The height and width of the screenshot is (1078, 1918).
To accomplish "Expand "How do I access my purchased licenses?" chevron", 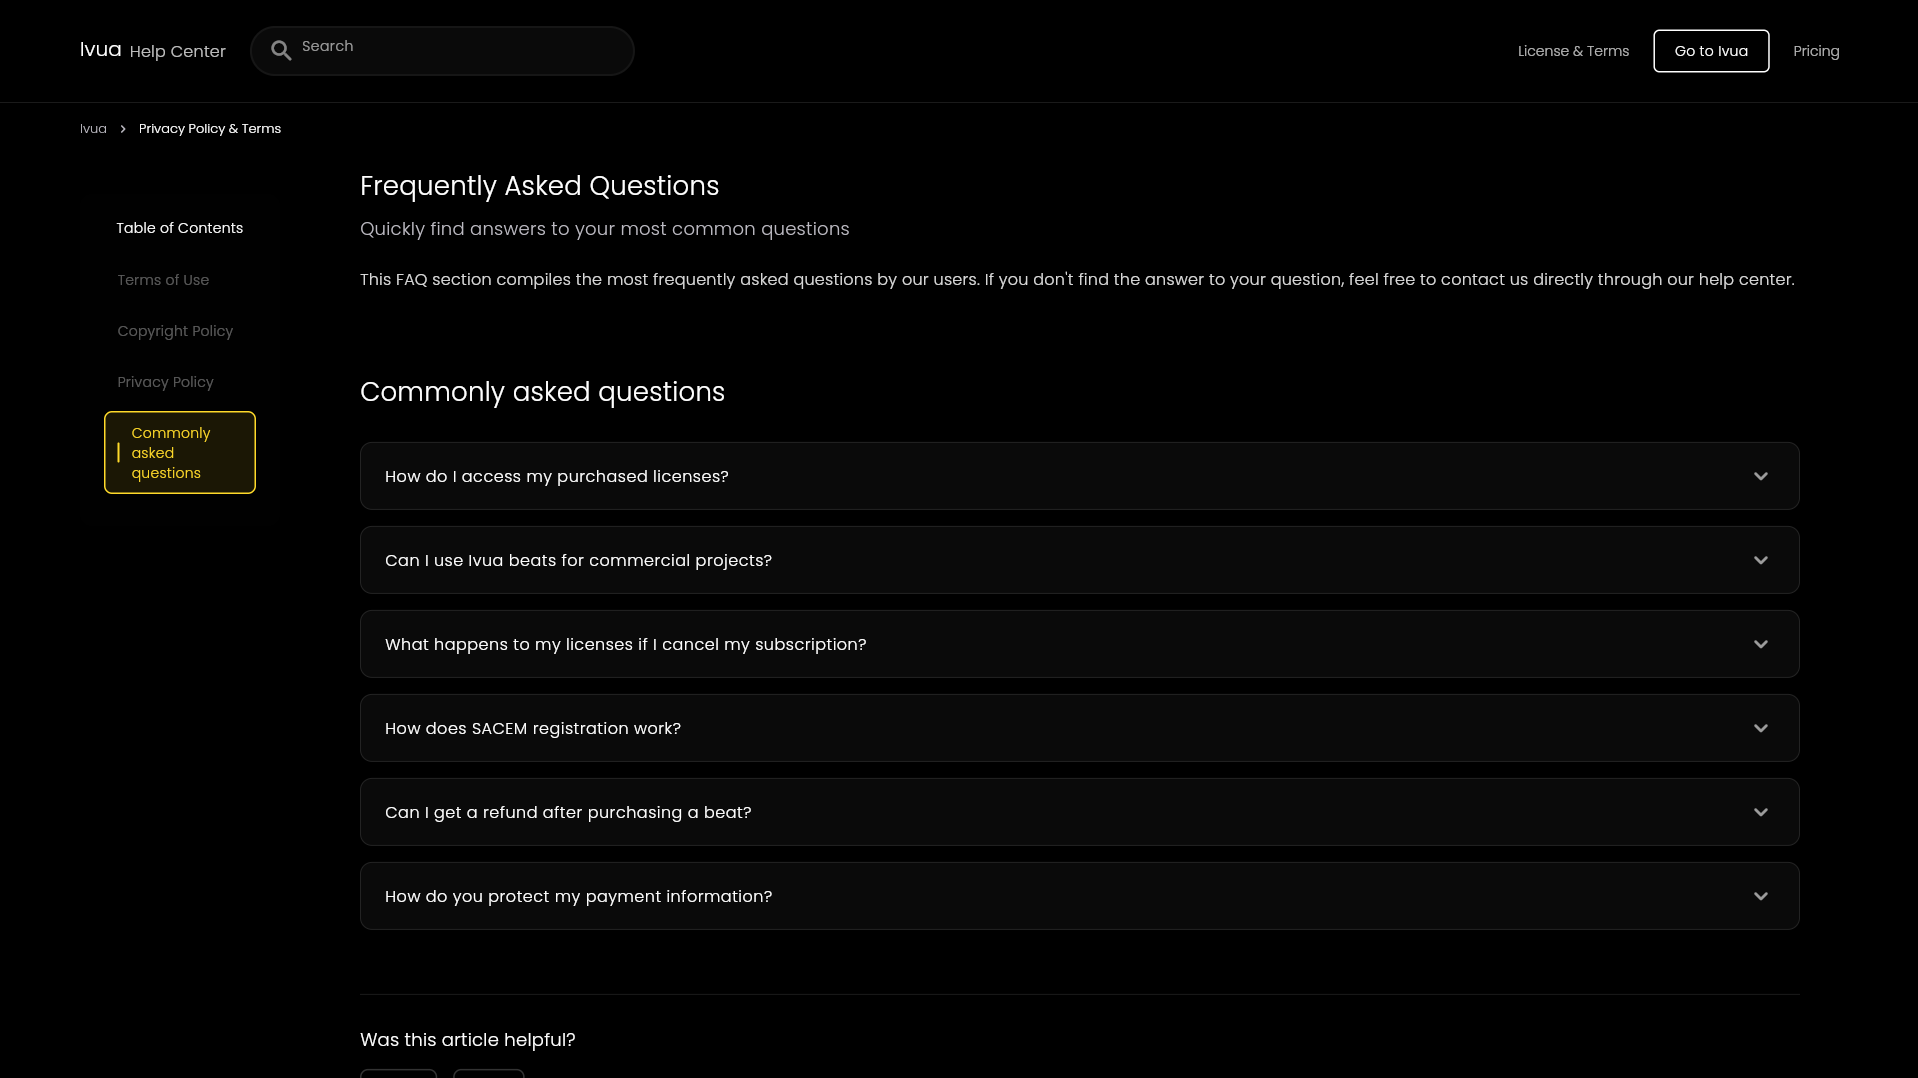I will (x=1760, y=476).
